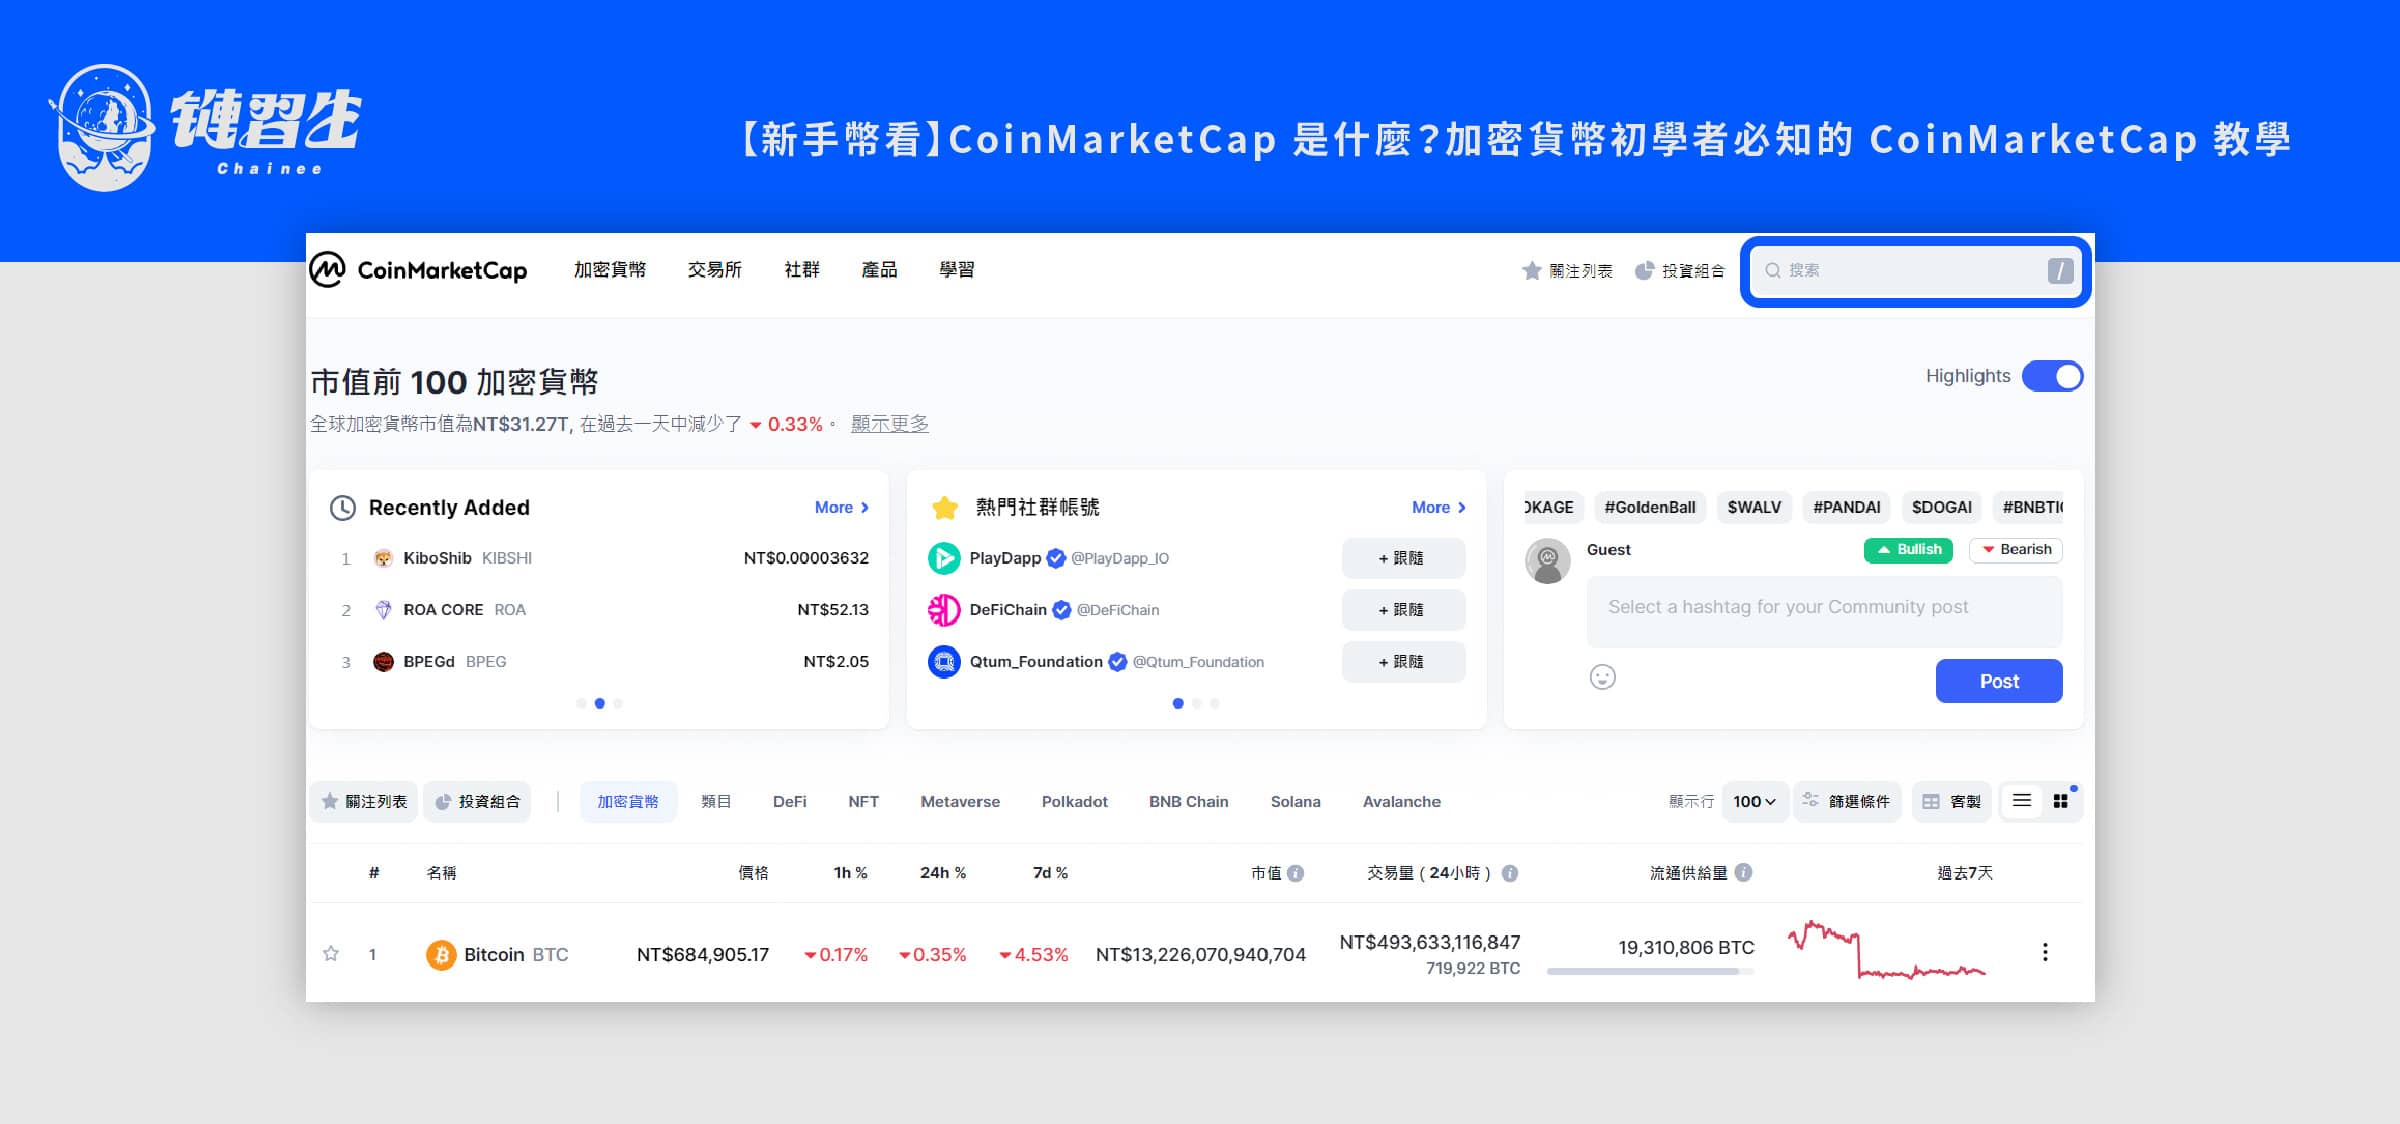
Task: Expand 顯示更多 market summary
Action: pos(890,424)
